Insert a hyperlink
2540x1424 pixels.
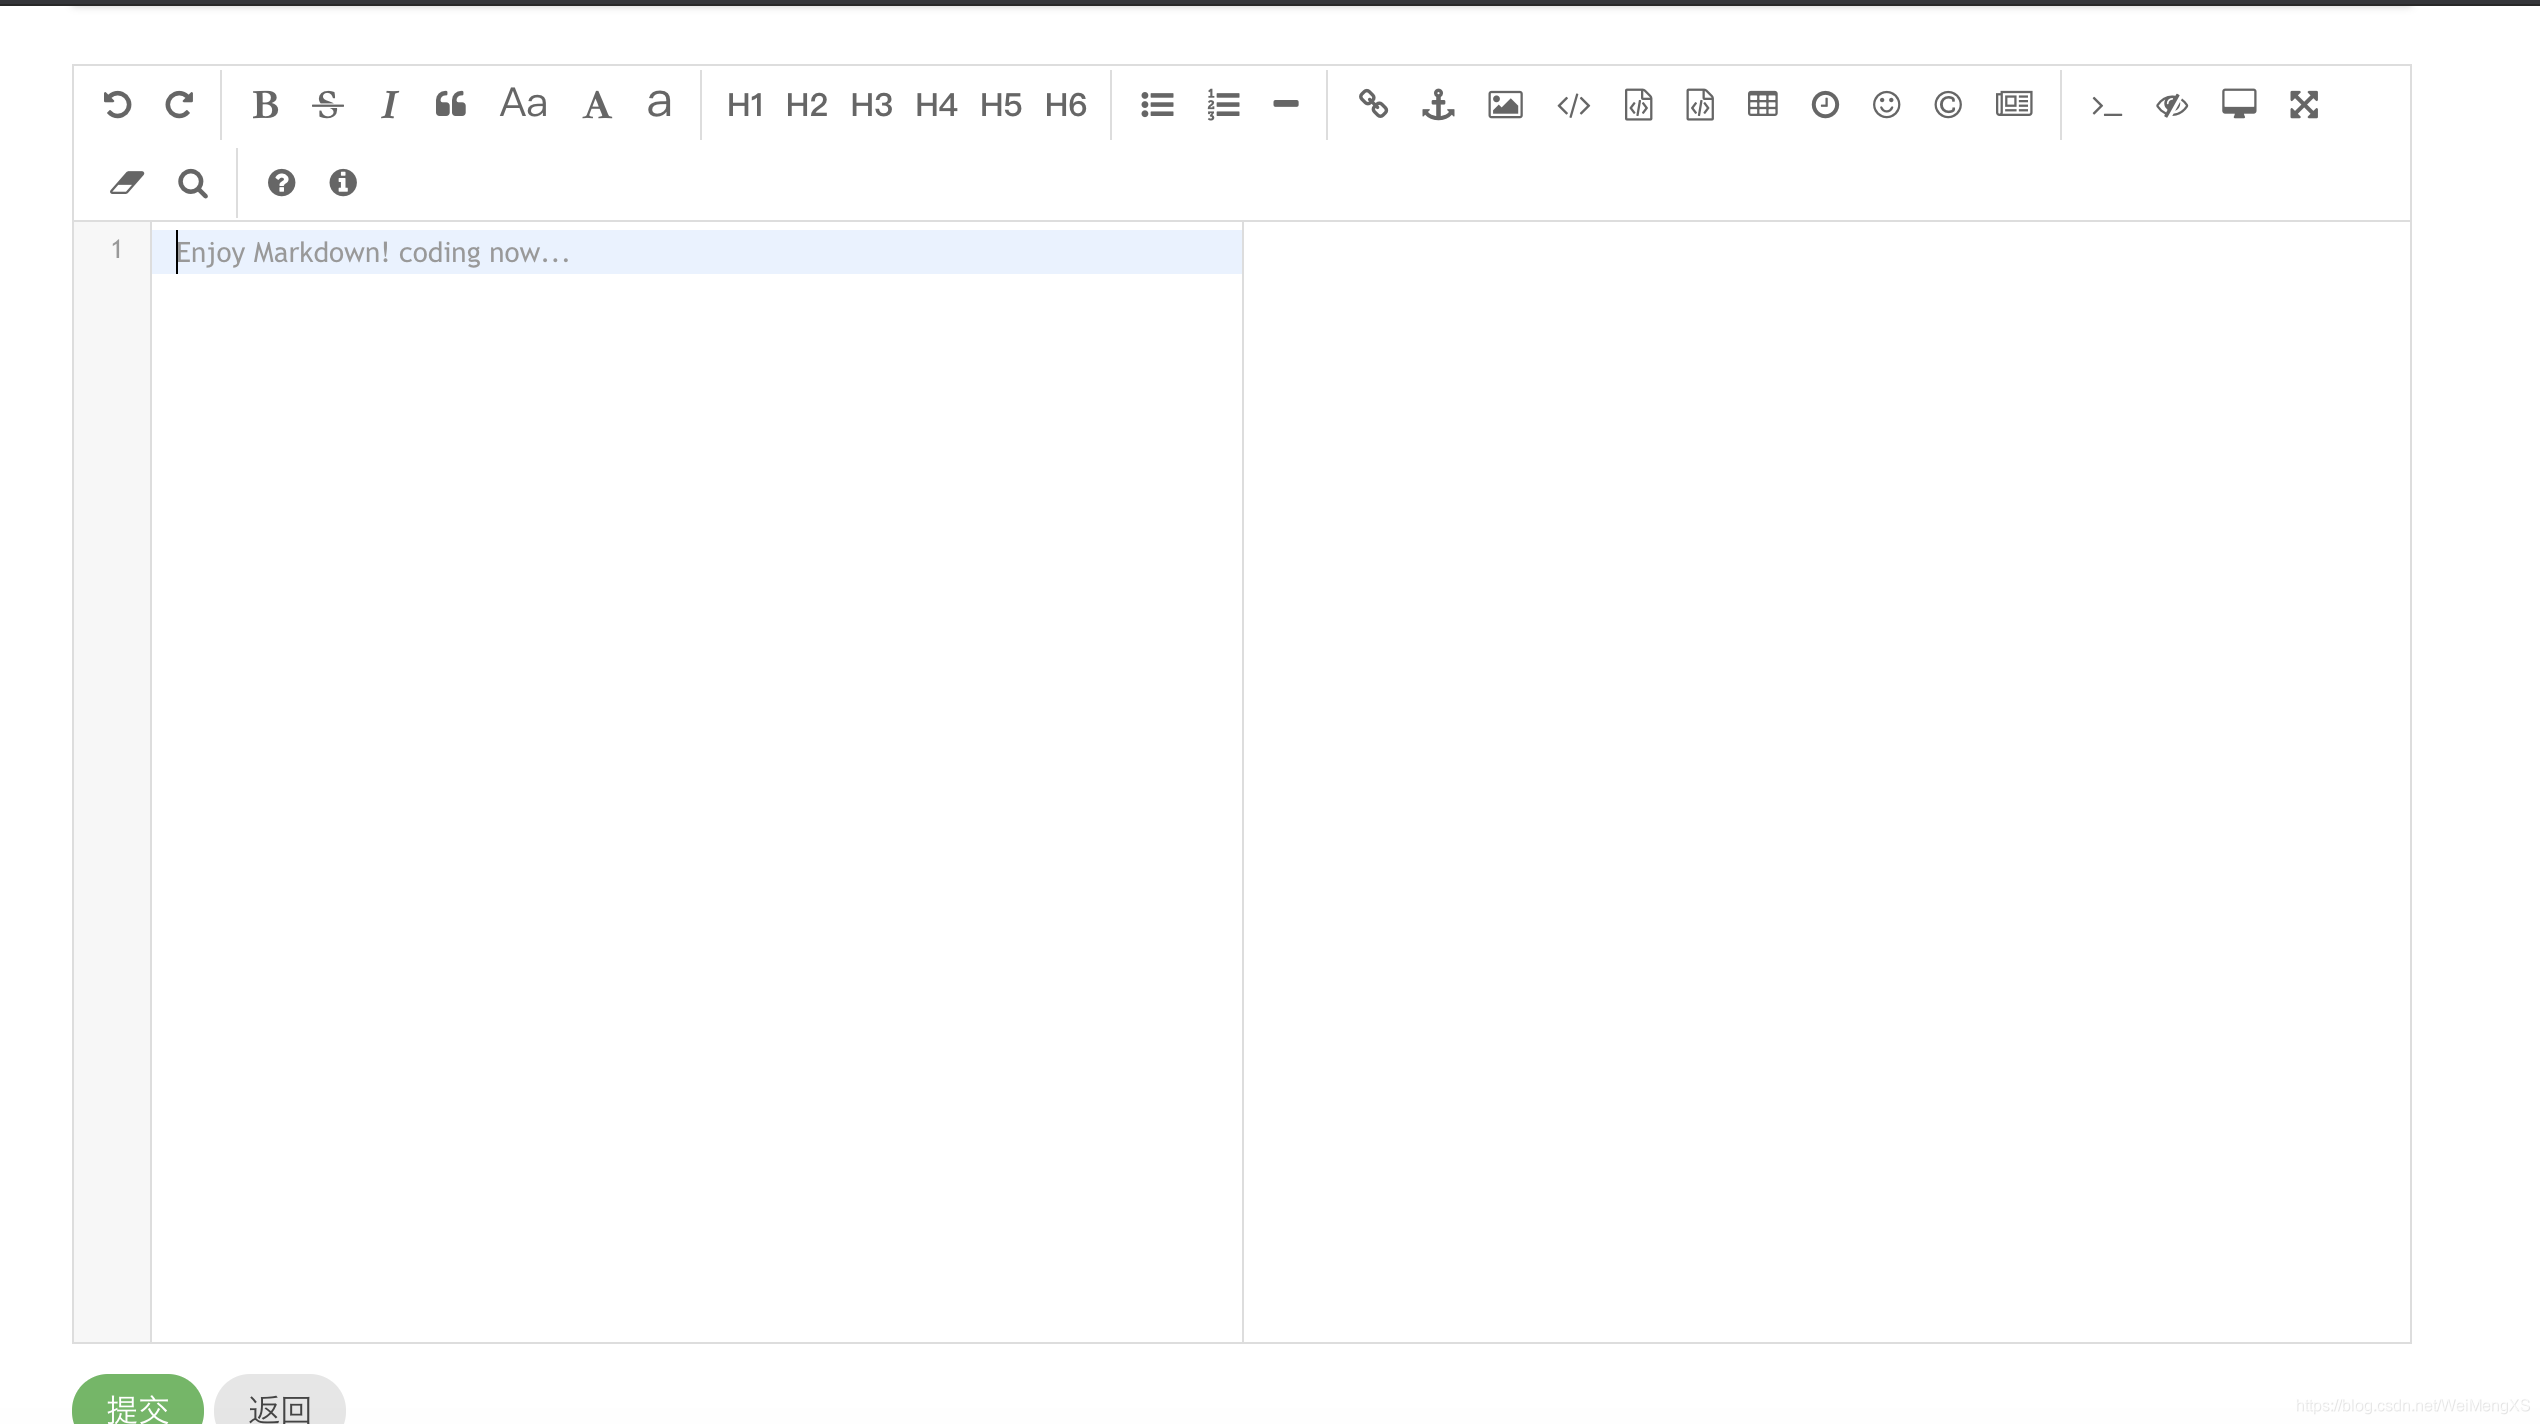tap(1373, 105)
